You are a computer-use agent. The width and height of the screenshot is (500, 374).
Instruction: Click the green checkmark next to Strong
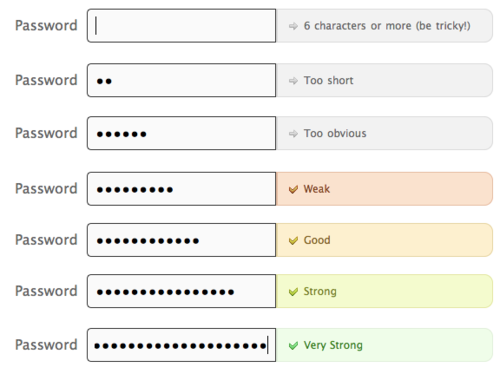coord(293,292)
